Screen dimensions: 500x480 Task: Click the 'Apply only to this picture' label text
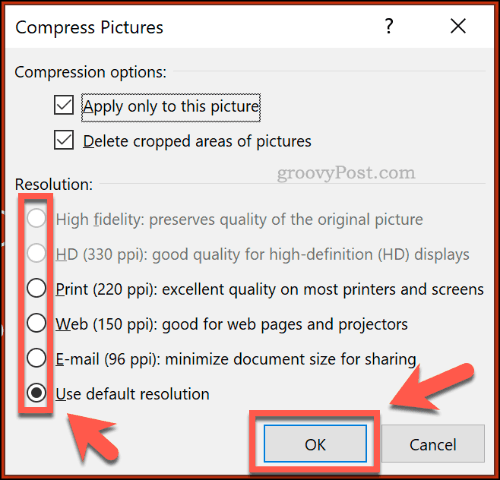(x=171, y=107)
